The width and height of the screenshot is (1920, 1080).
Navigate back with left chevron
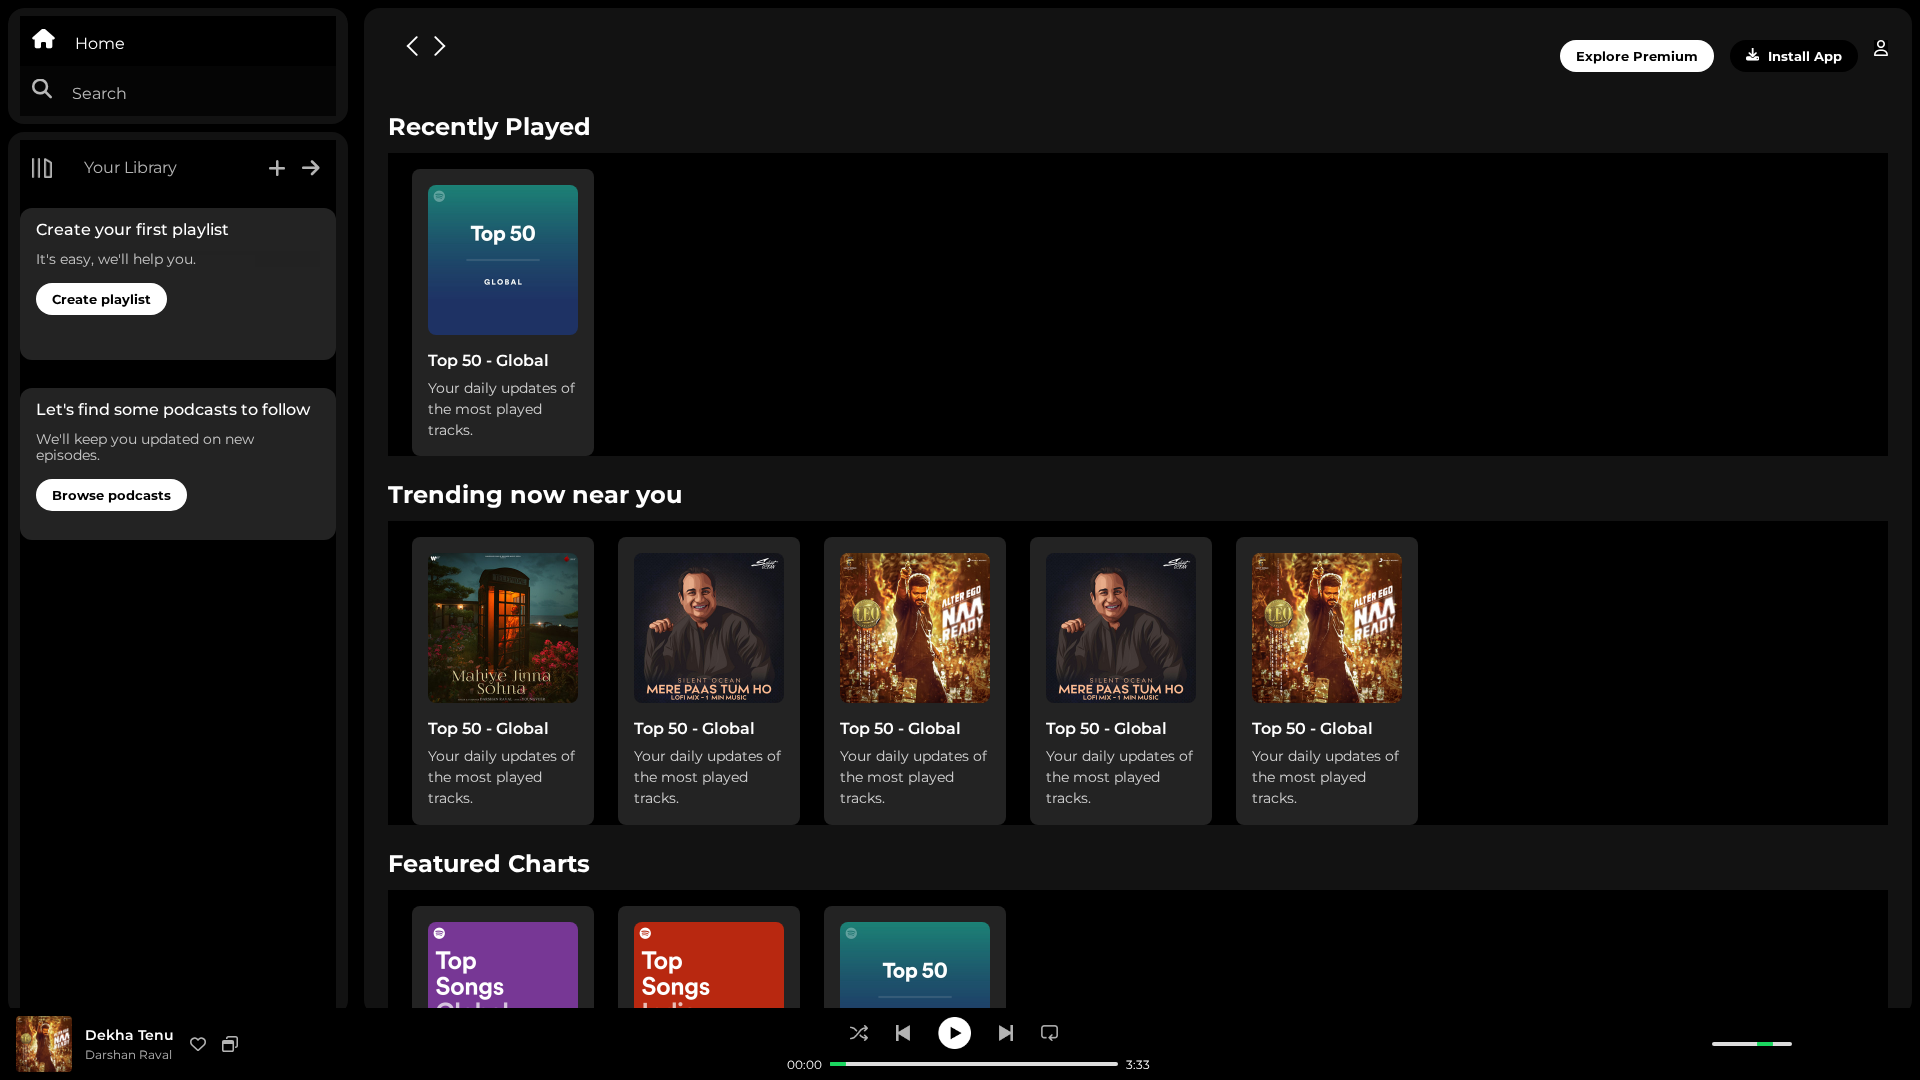[x=412, y=46]
